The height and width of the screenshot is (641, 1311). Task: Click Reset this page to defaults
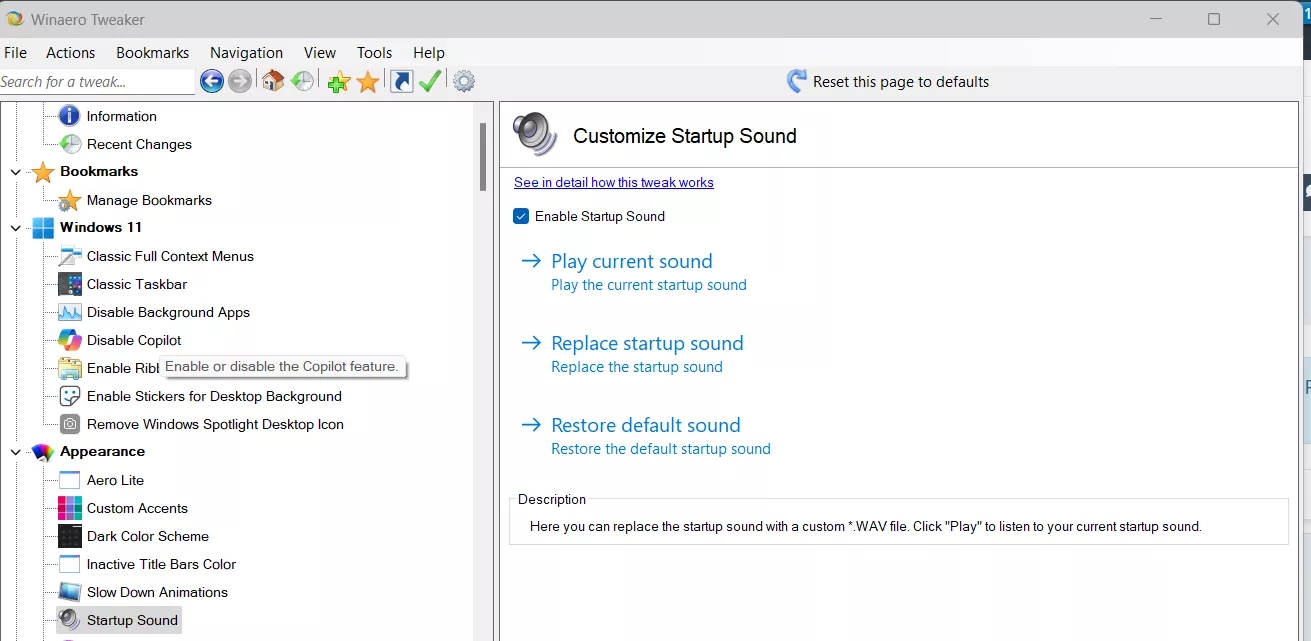(x=888, y=82)
